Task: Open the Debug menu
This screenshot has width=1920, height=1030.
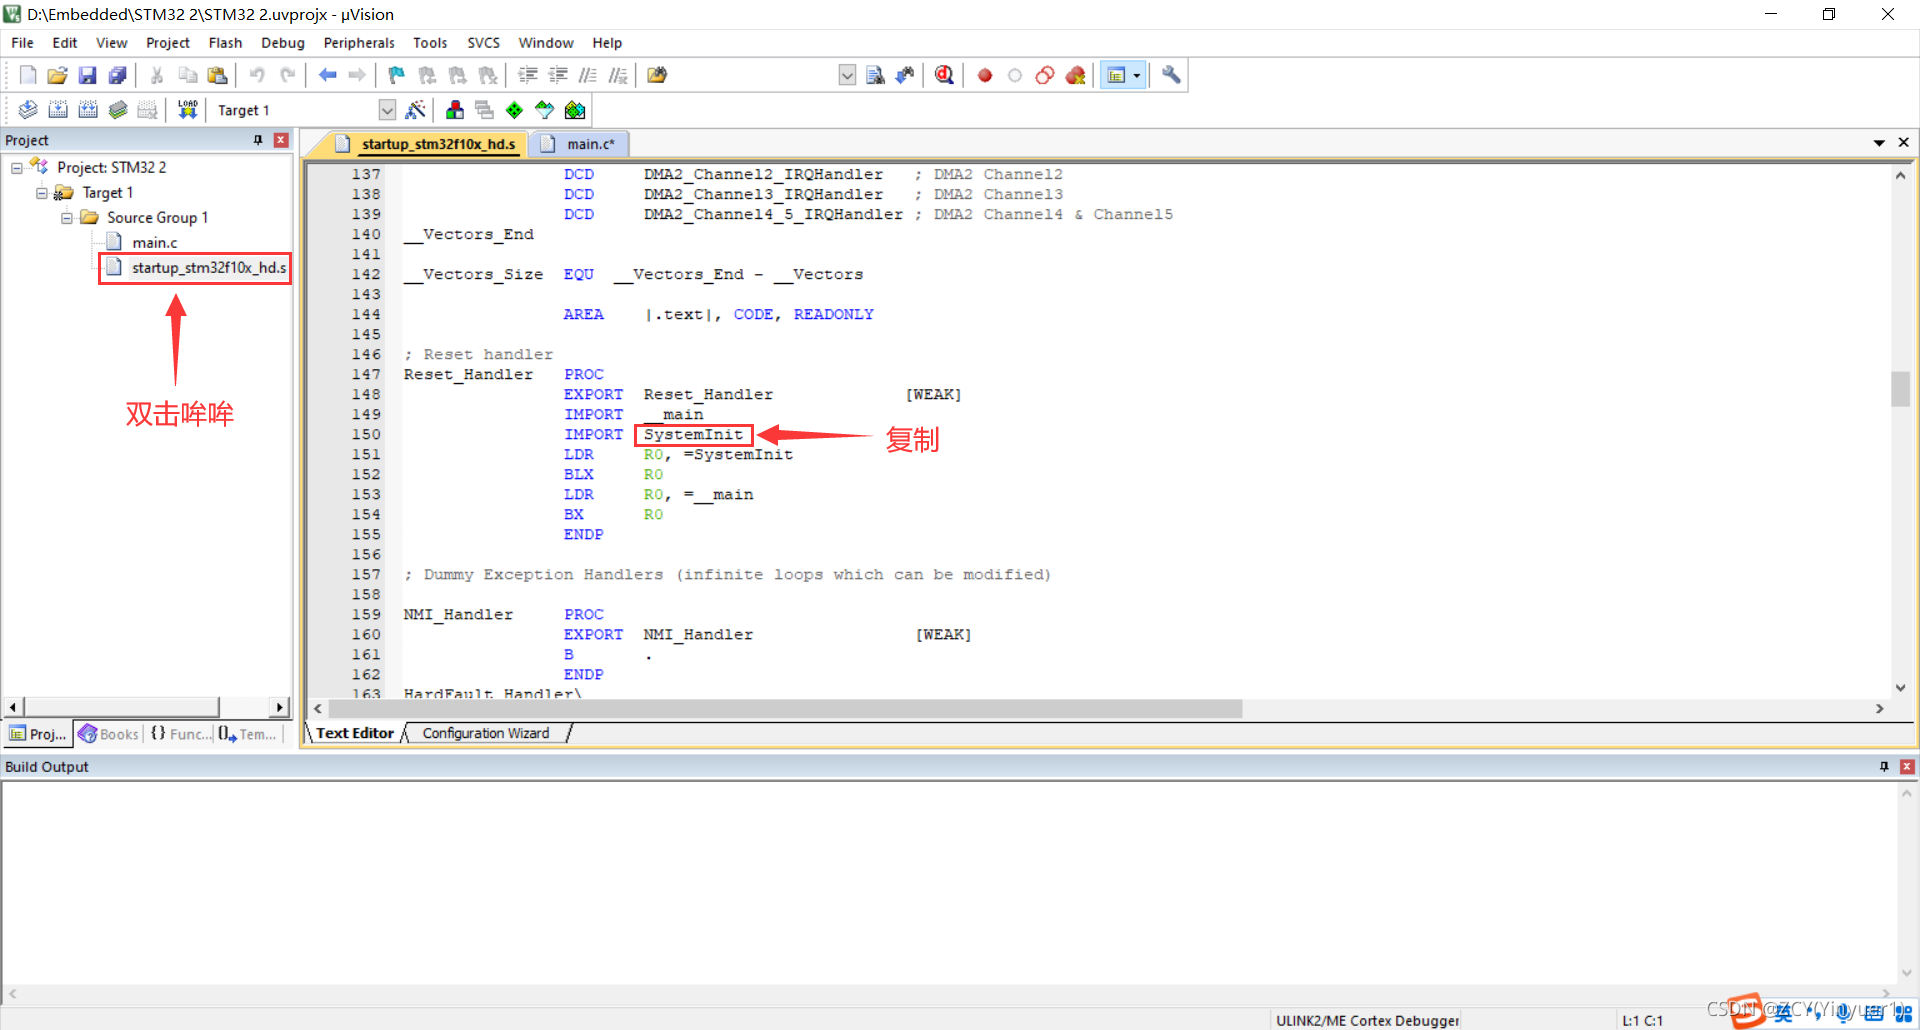Action: point(283,43)
